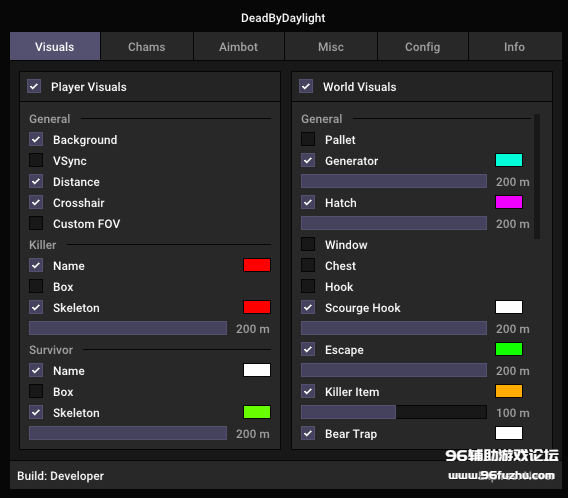The height and width of the screenshot is (498, 568).
Task: Adjust the Killer distance slider
Action: point(128,328)
